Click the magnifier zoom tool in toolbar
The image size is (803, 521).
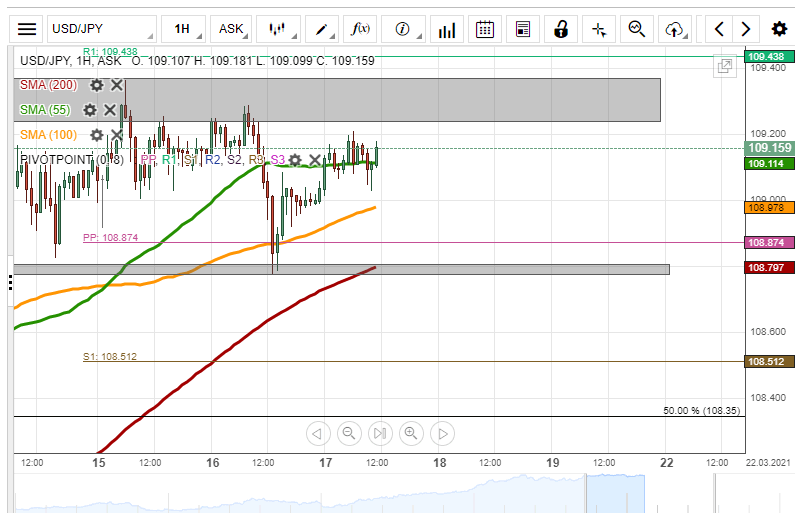(636, 29)
